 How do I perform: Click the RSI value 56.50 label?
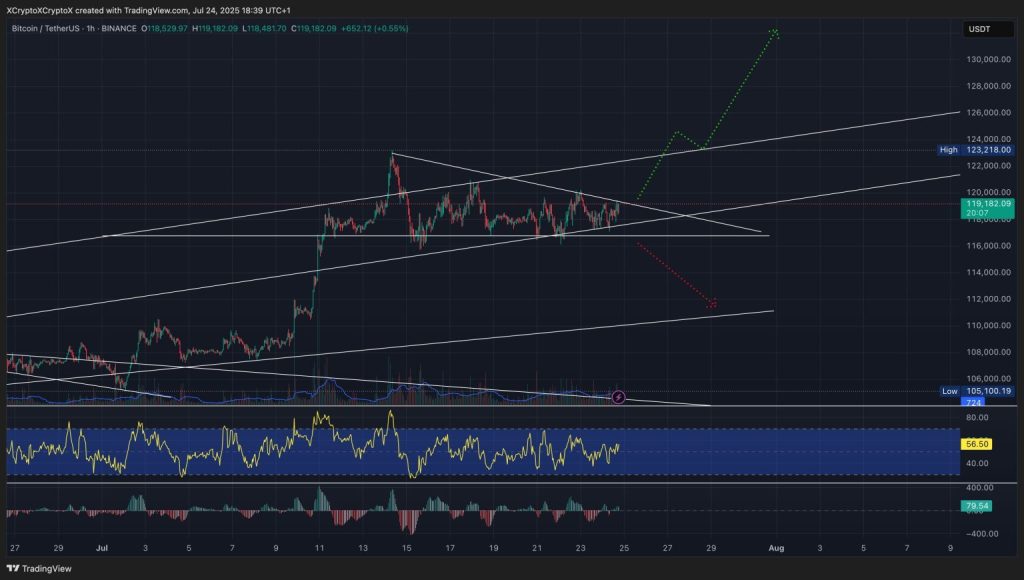pos(976,444)
